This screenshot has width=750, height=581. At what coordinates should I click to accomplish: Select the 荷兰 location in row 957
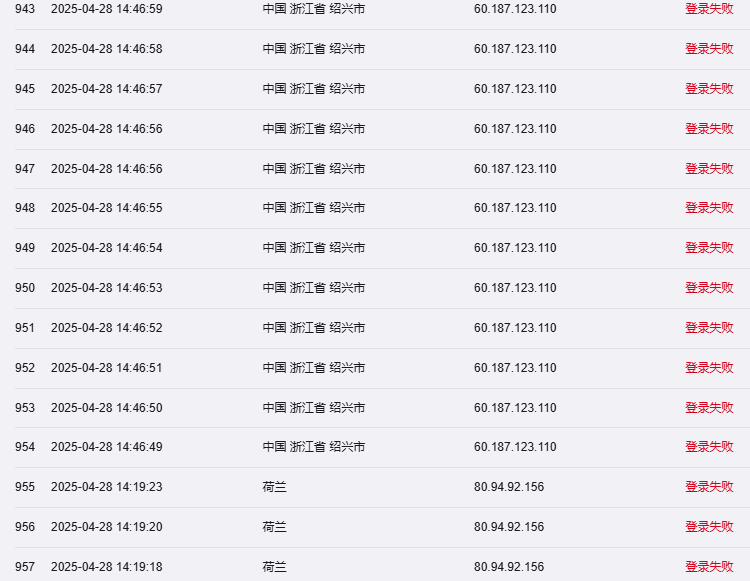(275, 567)
